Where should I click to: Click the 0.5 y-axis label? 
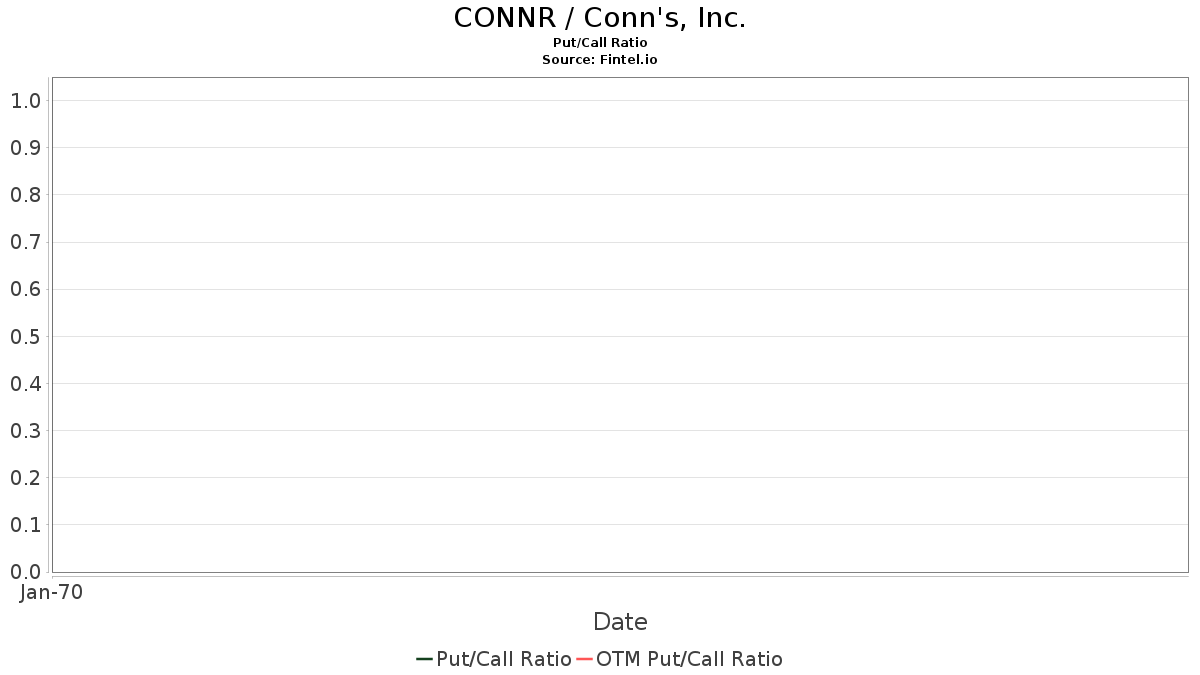[26, 336]
